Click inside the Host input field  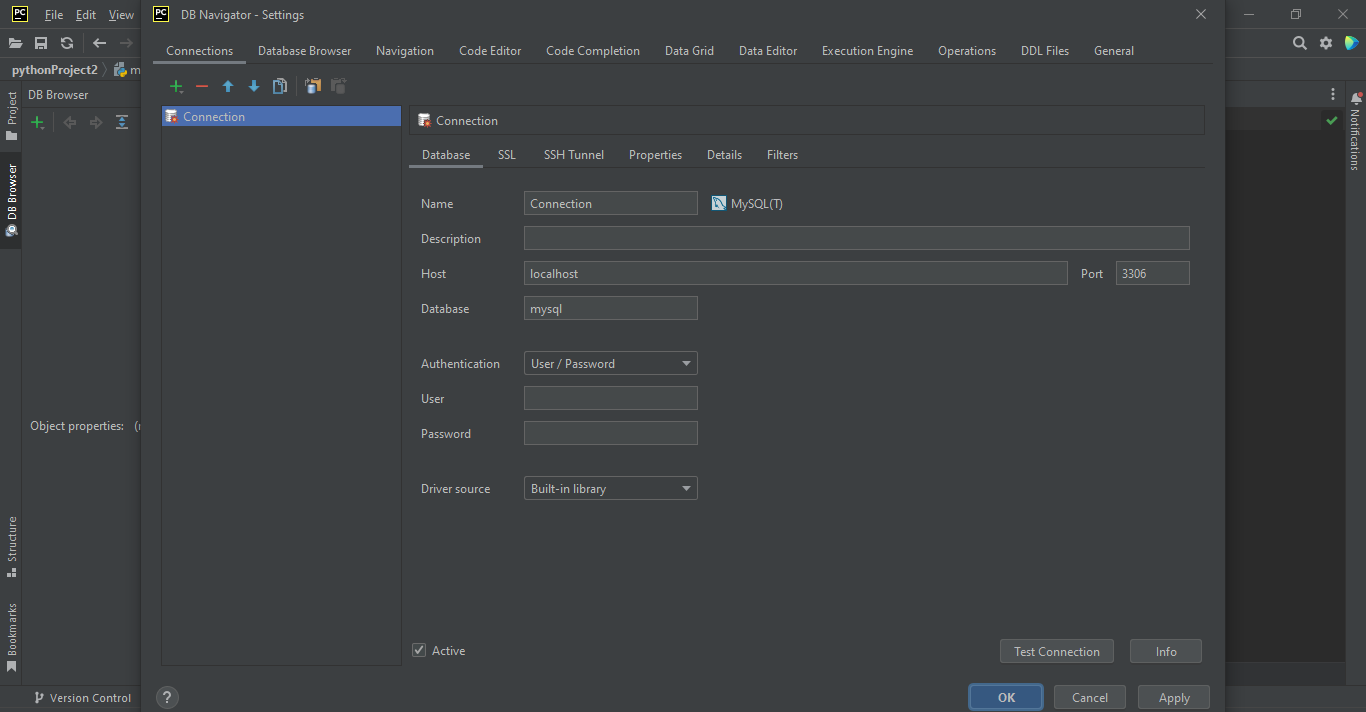pos(795,272)
